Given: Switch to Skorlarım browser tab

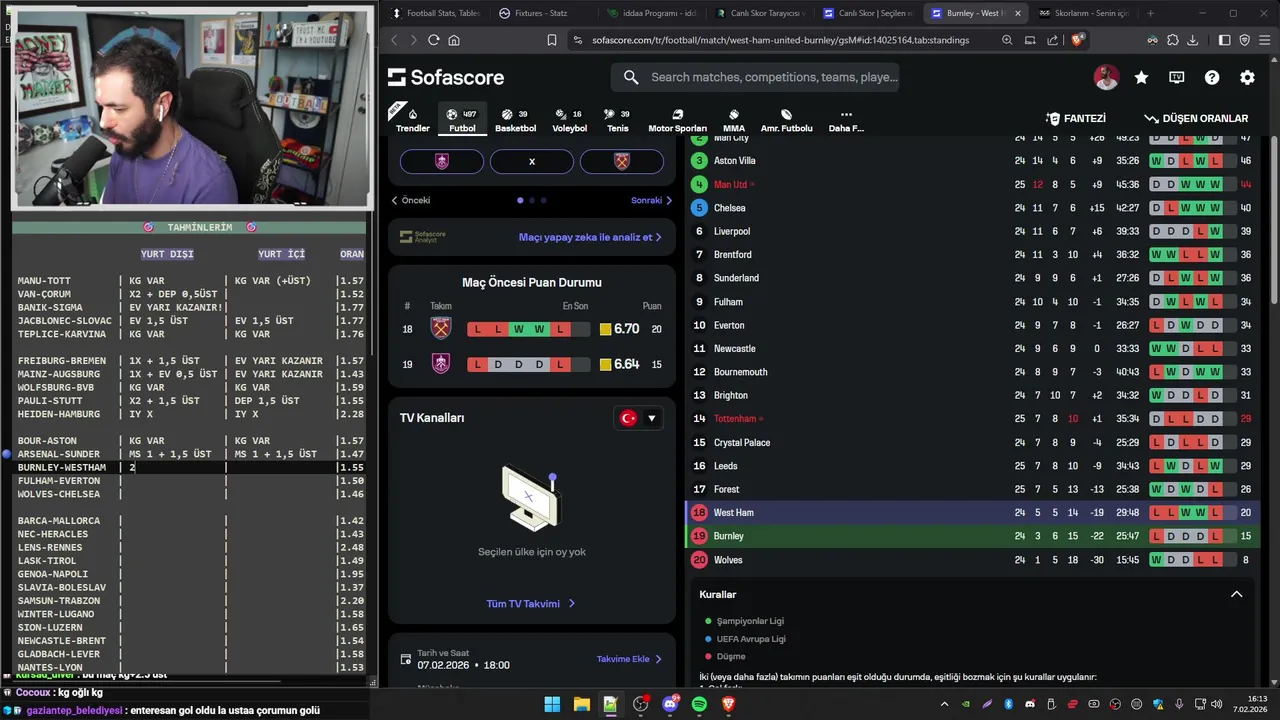Looking at the screenshot, I should coord(1083,13).
